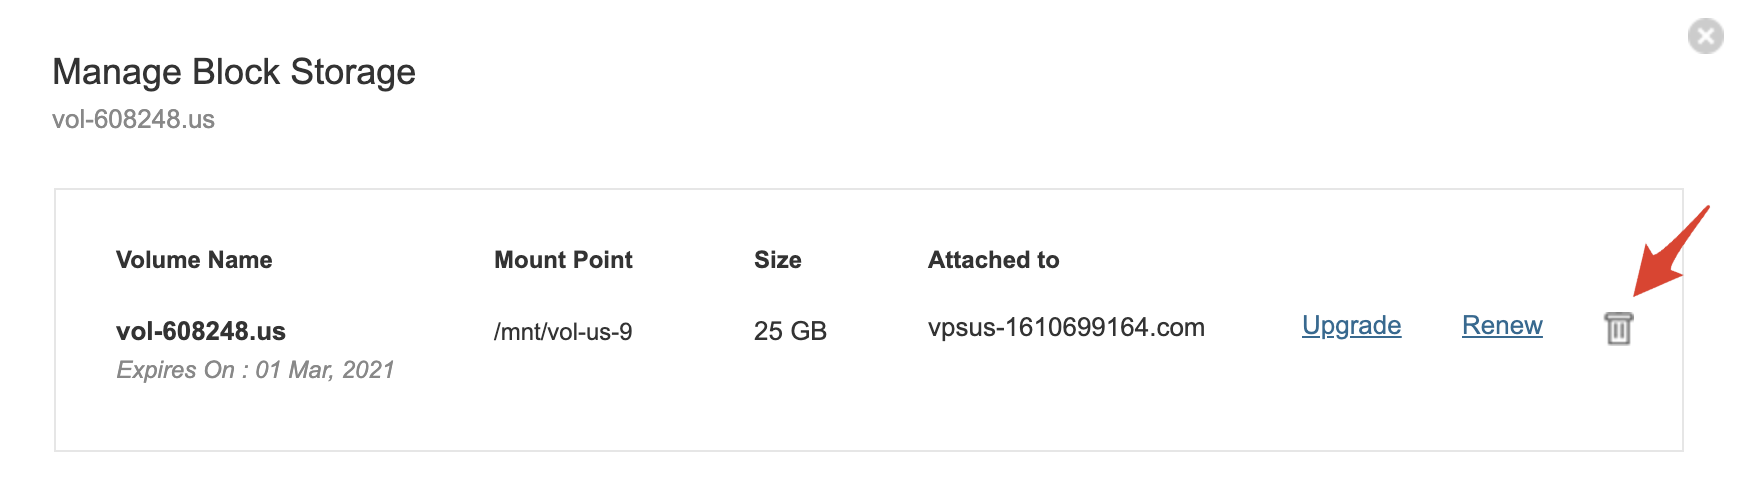The height and width of the screenshot is (504, 1738).
Task: Delete the vol-608248.us volume via trash icon
Action: pyautogui.click(x=1618, y=328)
